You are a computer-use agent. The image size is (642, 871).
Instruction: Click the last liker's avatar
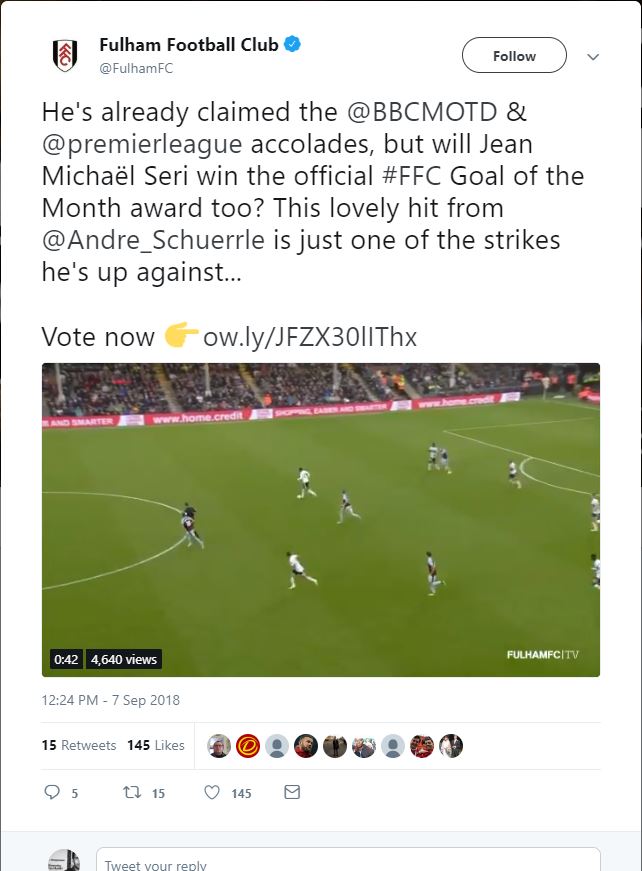coord(450,746)
